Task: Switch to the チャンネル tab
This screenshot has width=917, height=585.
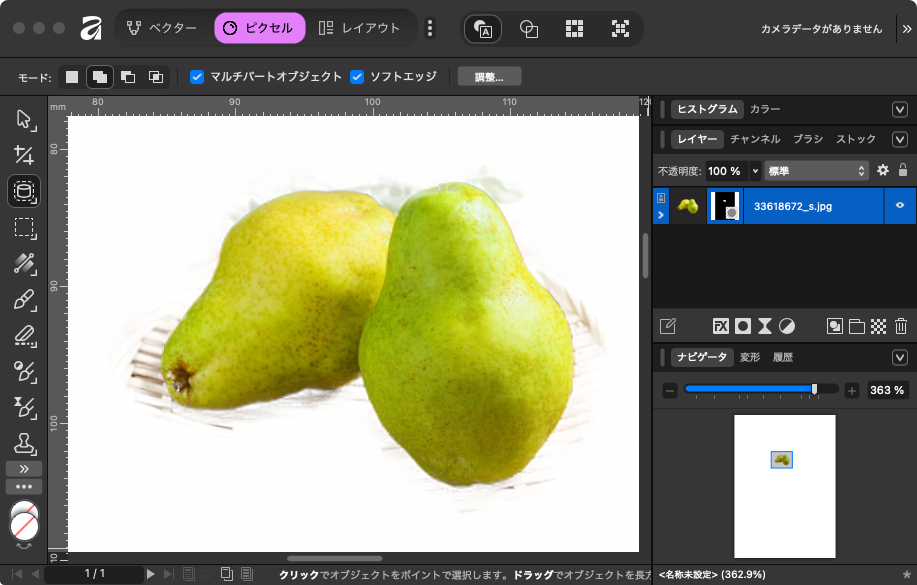Action: [755, 139]
